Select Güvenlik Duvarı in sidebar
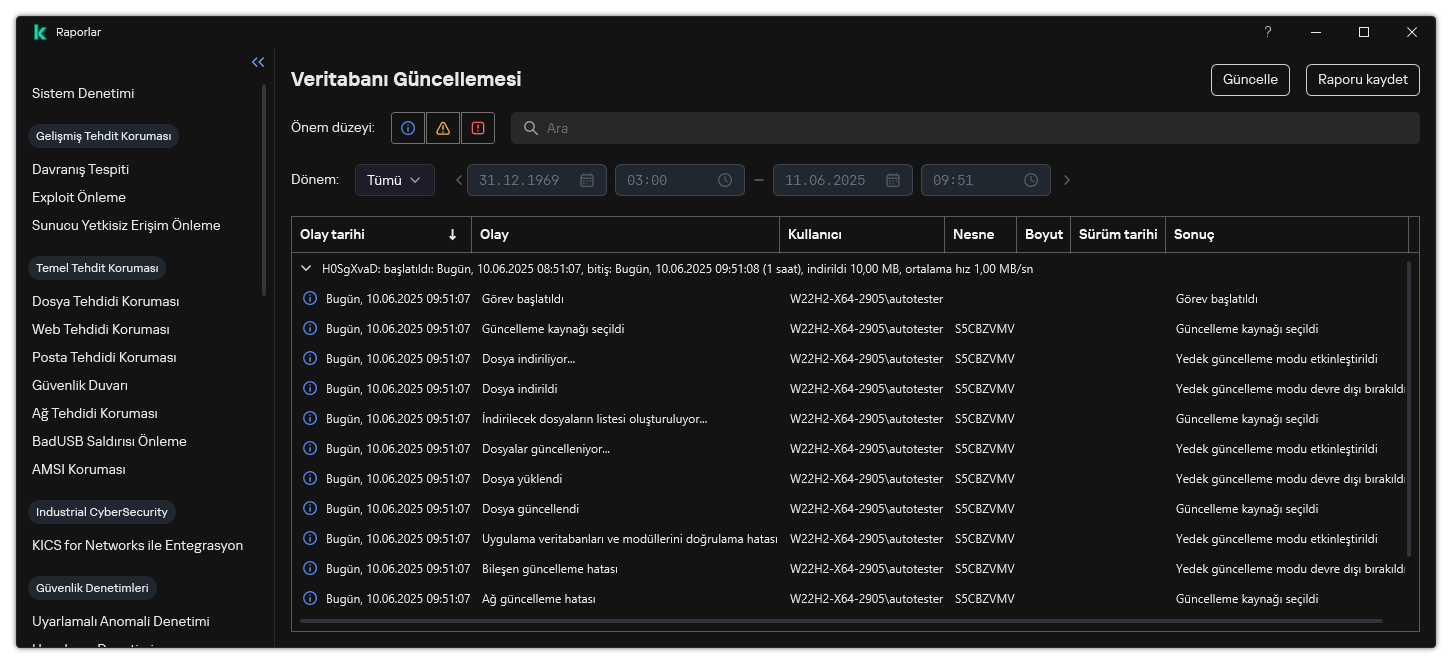Viewport: 1452px width, 664px height. click(80, 385)
